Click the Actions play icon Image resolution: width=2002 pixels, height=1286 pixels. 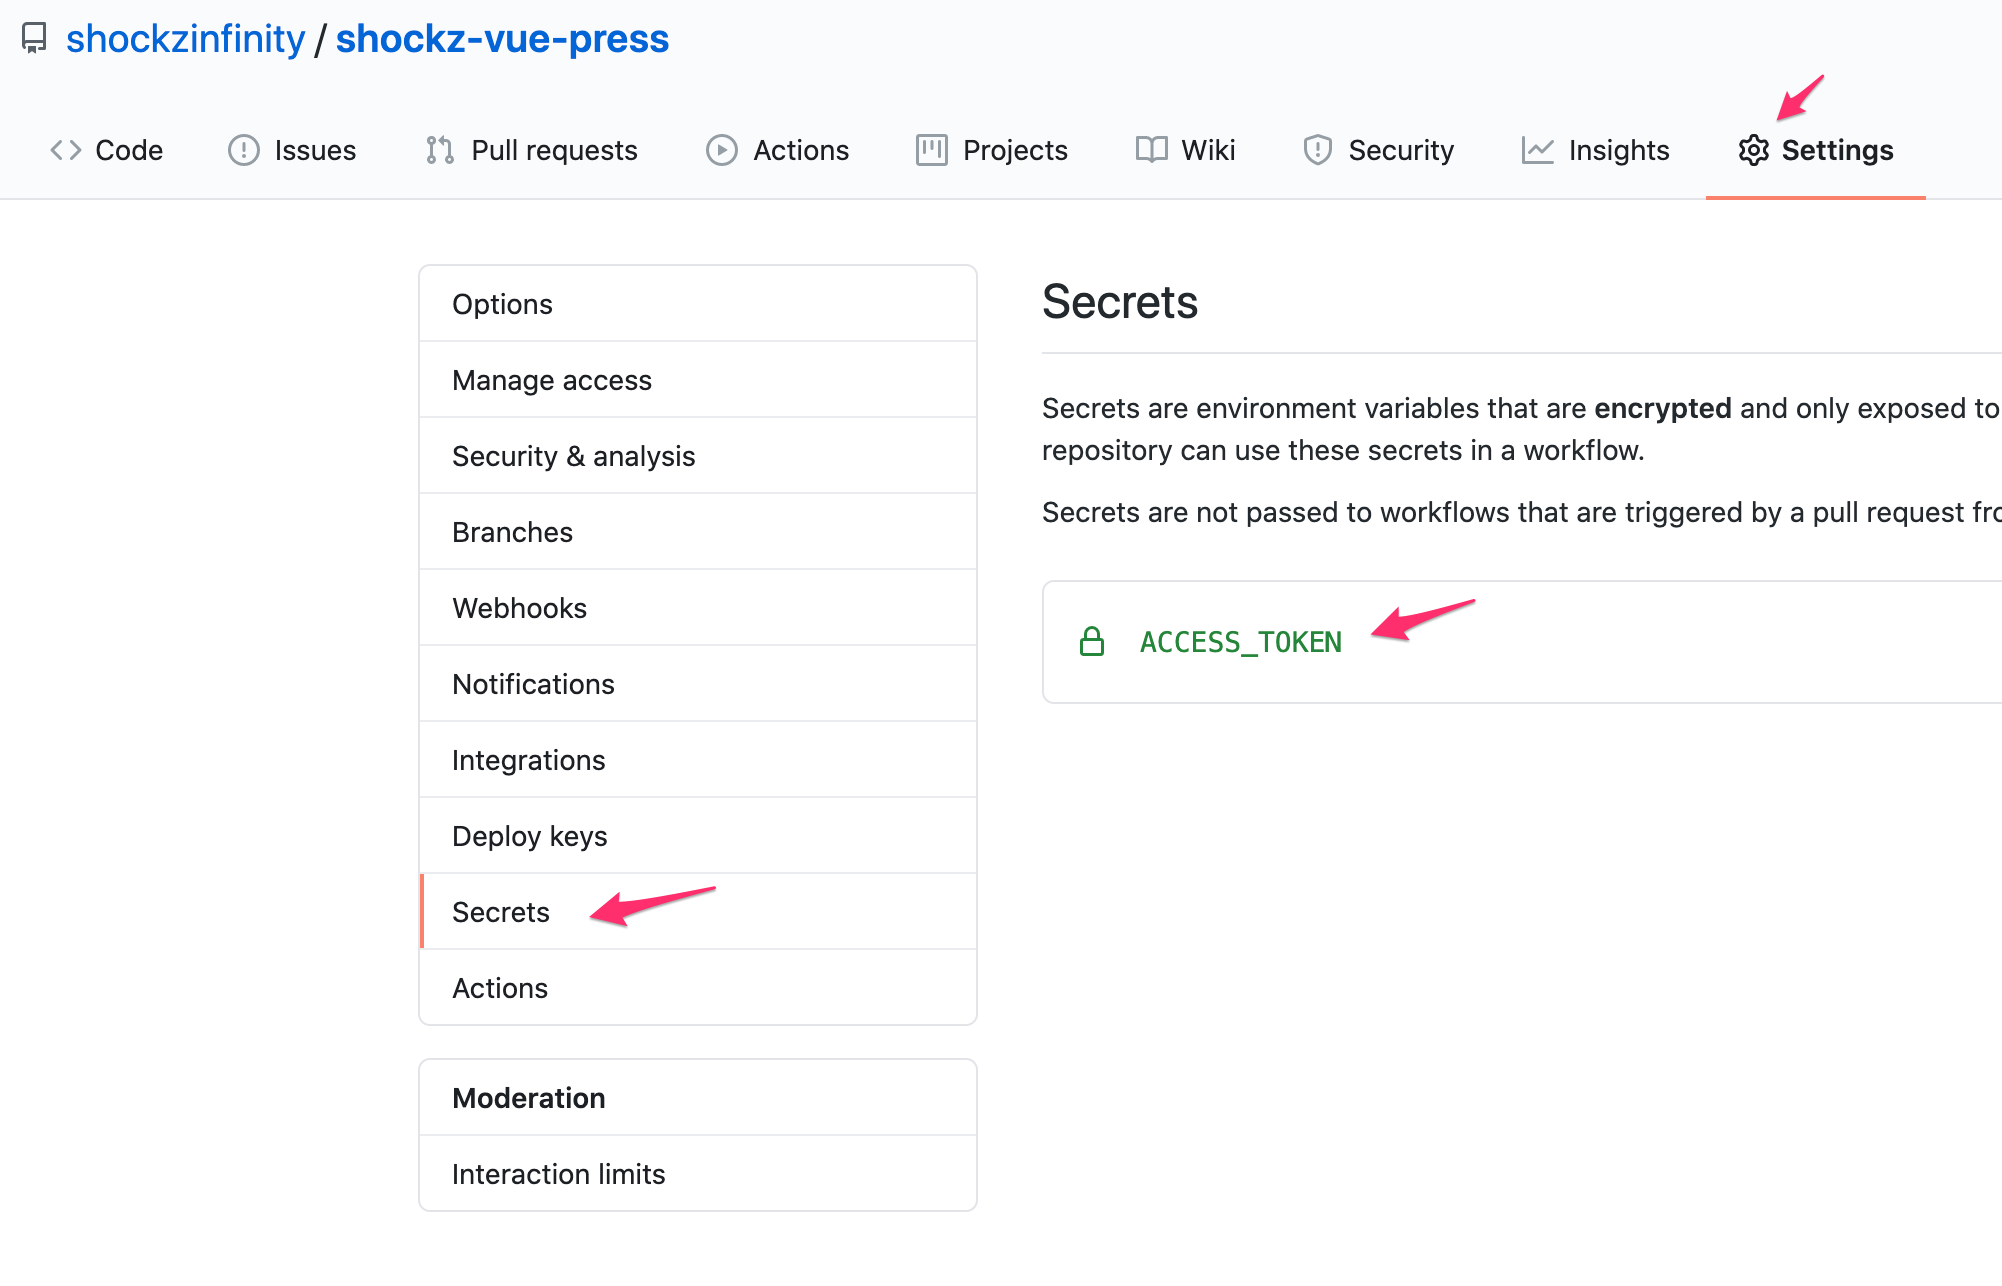[721, 150]
